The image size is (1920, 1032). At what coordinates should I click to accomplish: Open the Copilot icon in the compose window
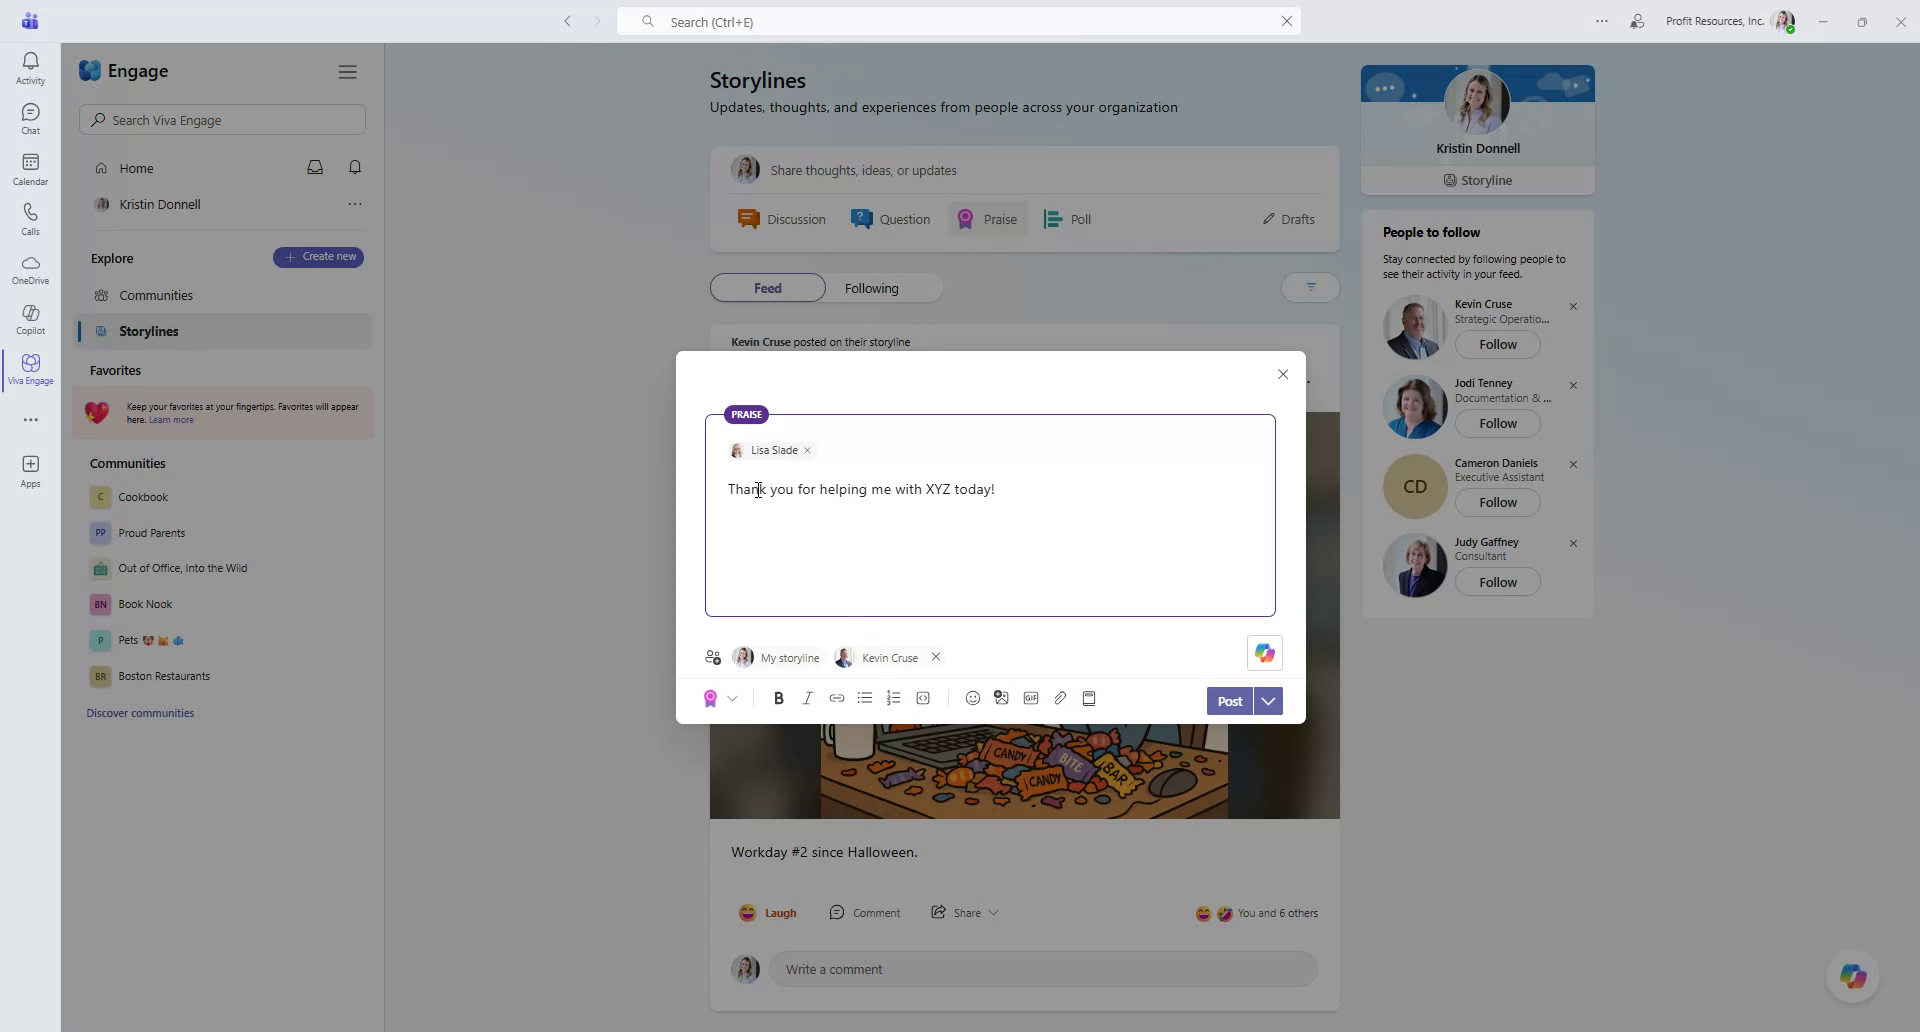point(1264,653)
